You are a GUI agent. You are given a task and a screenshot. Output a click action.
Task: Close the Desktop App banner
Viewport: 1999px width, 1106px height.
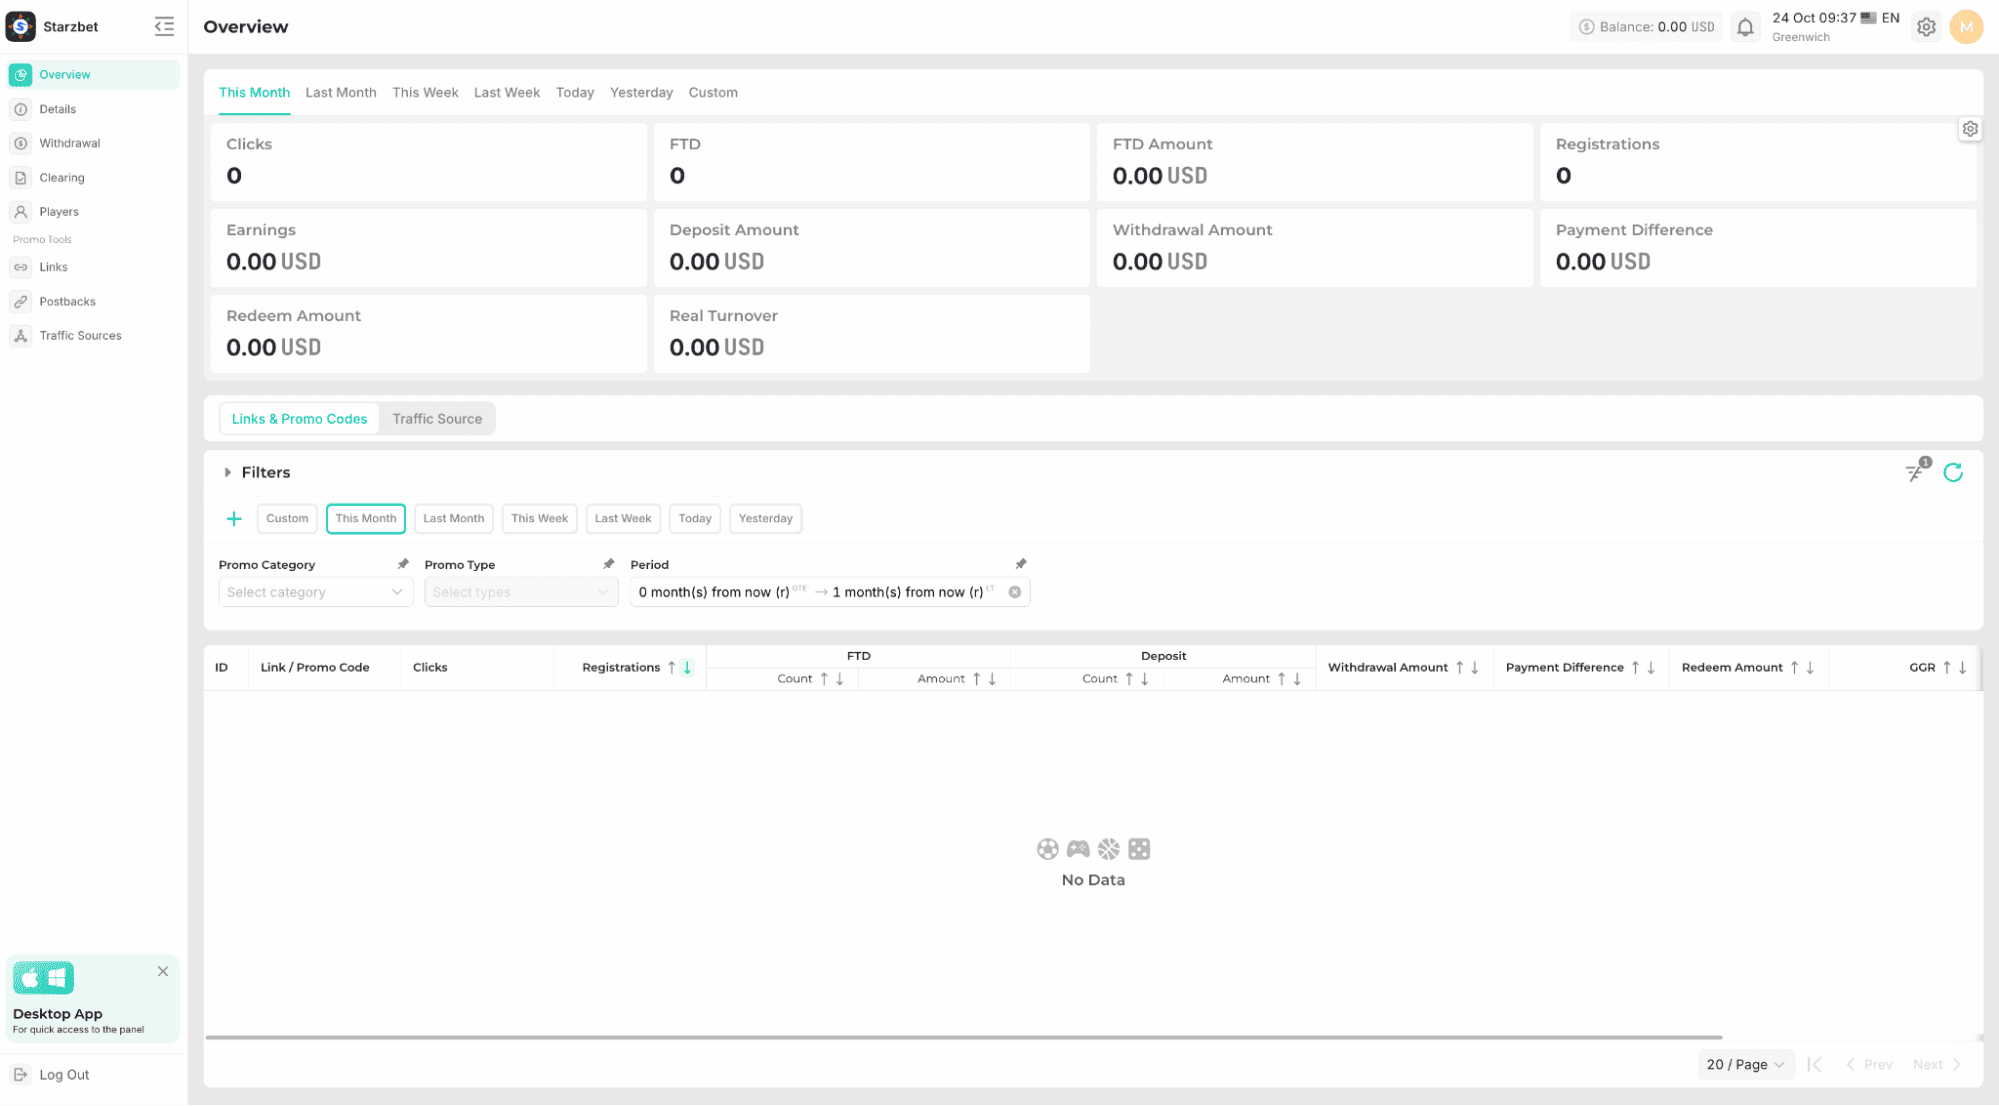(163, 971)
